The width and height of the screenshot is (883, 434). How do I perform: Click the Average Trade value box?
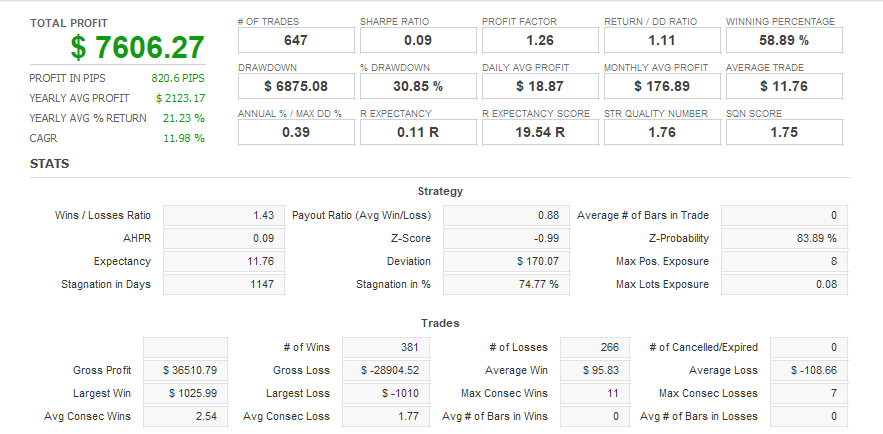(784, 86)
